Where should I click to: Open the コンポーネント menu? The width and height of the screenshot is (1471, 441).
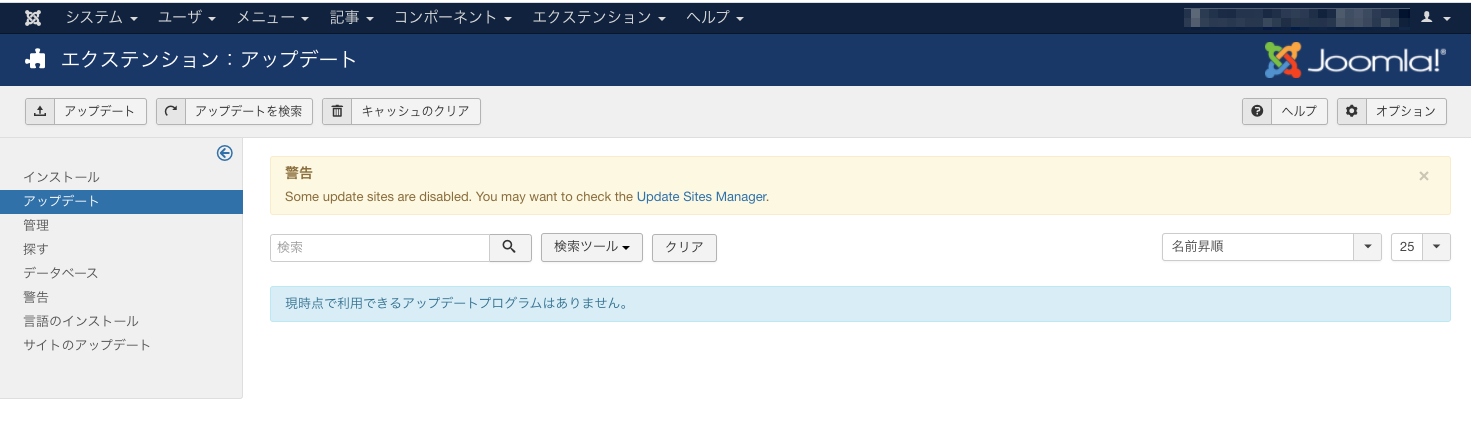452,18
